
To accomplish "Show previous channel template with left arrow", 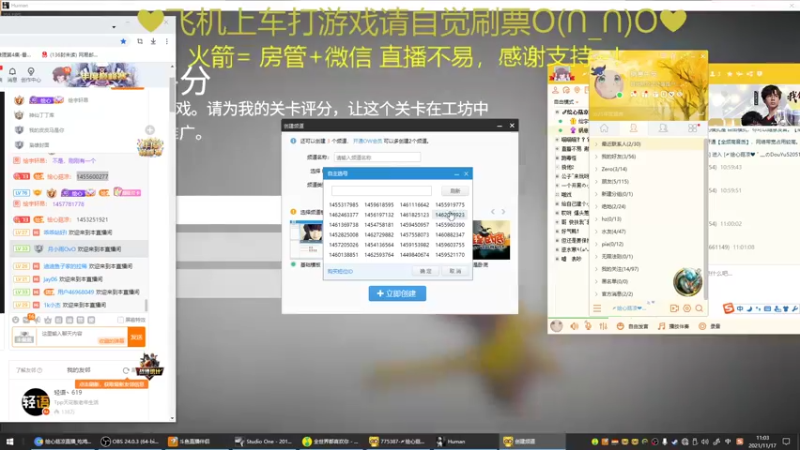I will [493, 211].
